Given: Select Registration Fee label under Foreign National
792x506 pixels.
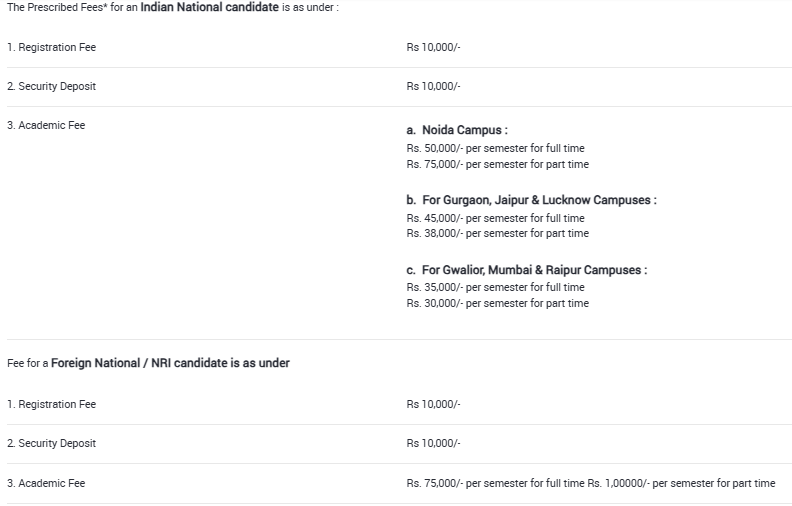Looking at the screenshot, I should pos(51,404).
